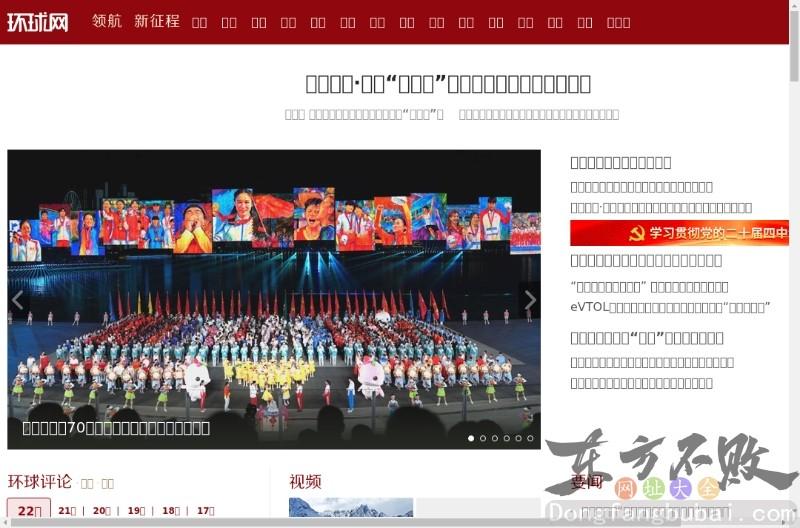Viewport: 800px width, 528px height.
Task: Open the 视频 section heading
Action: (305, 482)
